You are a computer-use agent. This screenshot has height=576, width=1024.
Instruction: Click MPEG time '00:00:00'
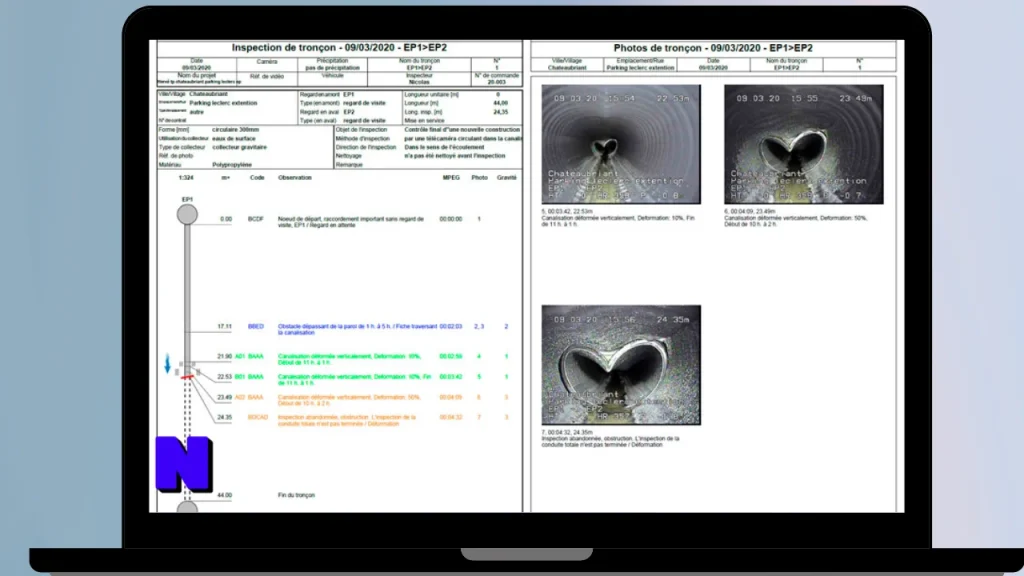coord(451,219)
